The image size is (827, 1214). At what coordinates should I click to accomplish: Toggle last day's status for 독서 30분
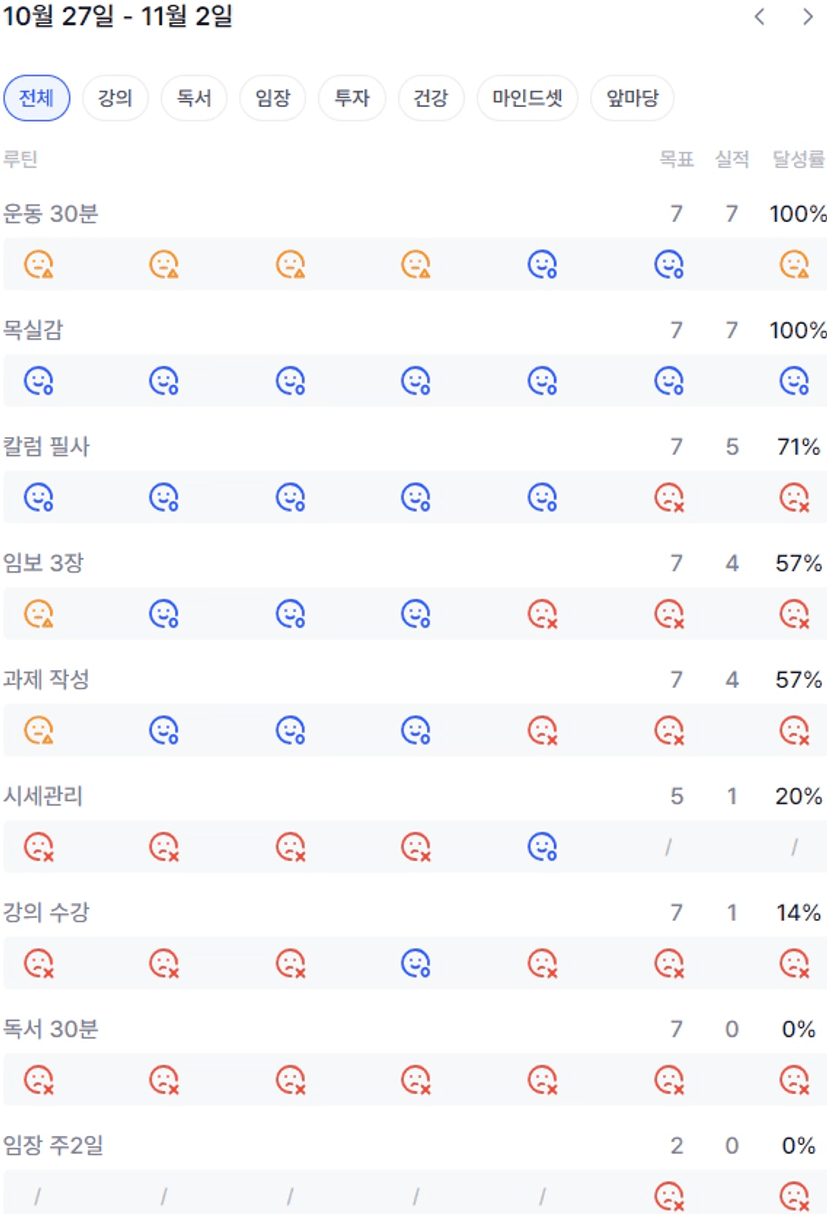pyautogui.click(x=794, y=1080)
